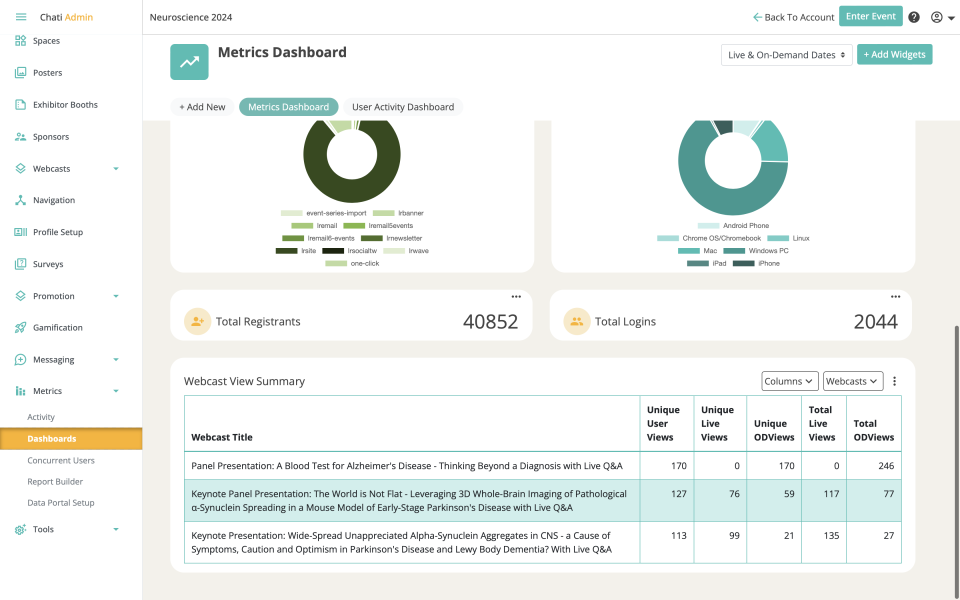Click the Back To Account link
The height and width of the screenshot is (600, 960).
point(793,17)
